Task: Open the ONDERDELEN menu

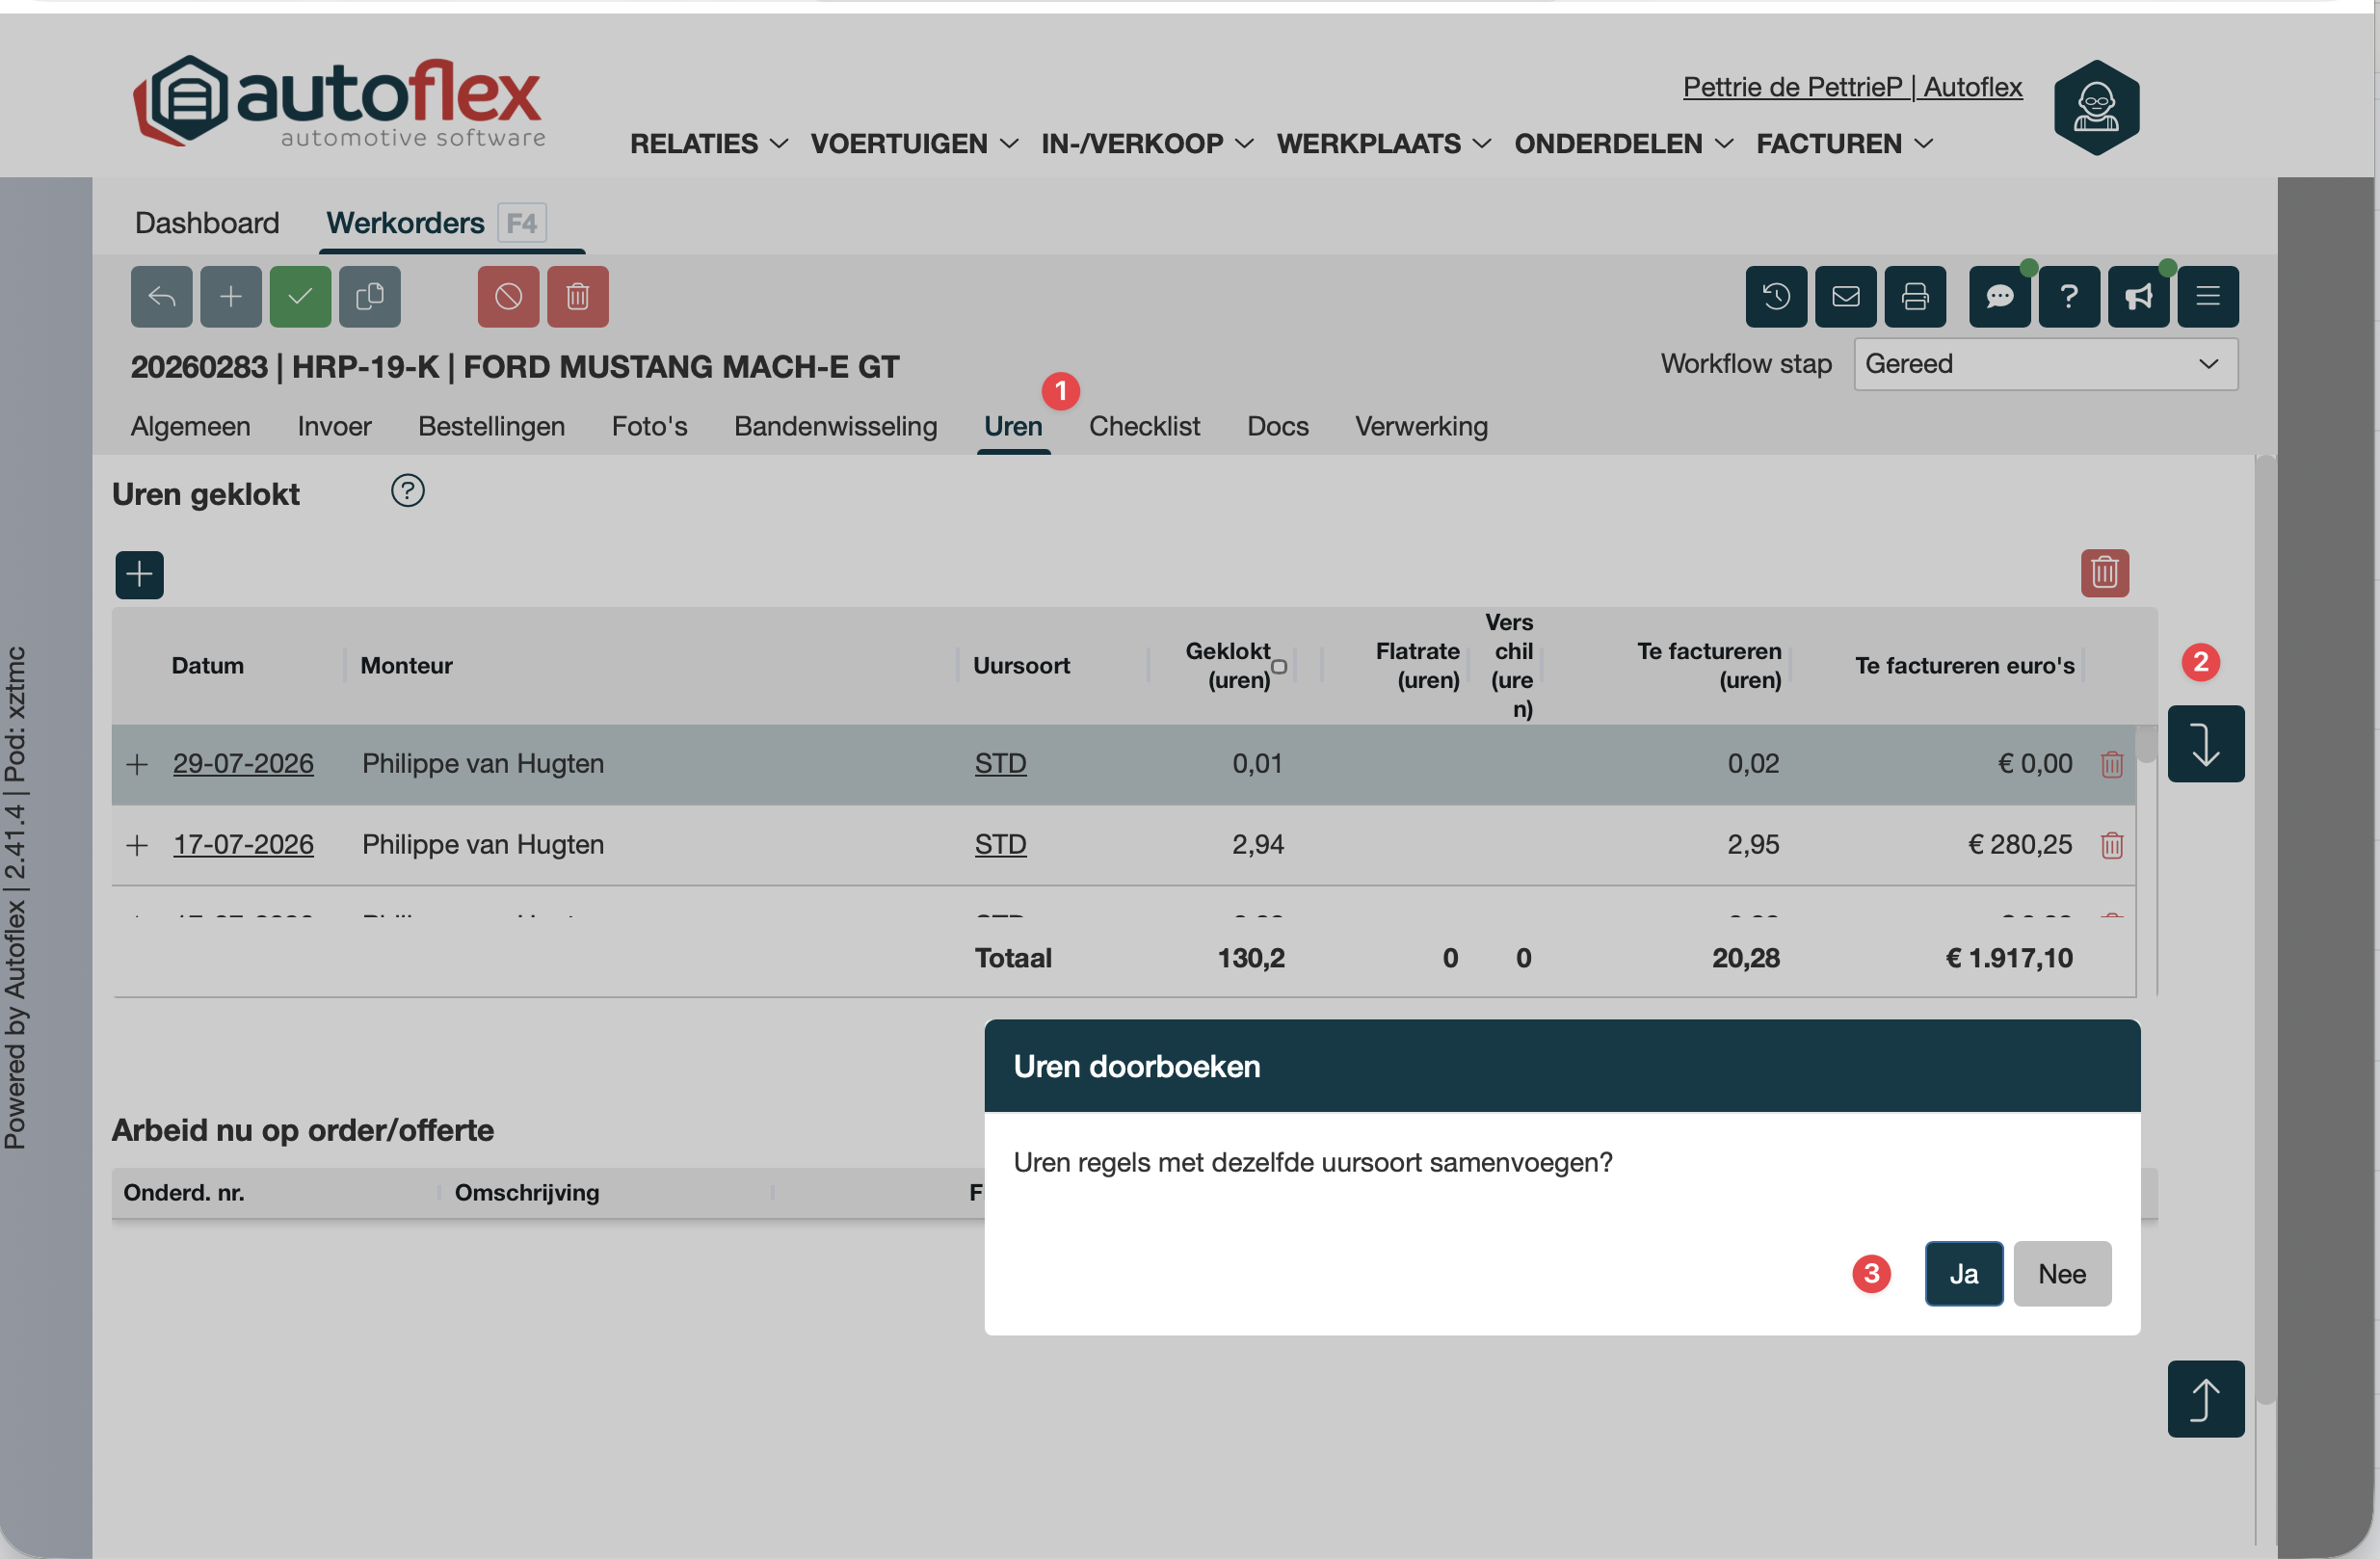Action: pos(1624,144)
